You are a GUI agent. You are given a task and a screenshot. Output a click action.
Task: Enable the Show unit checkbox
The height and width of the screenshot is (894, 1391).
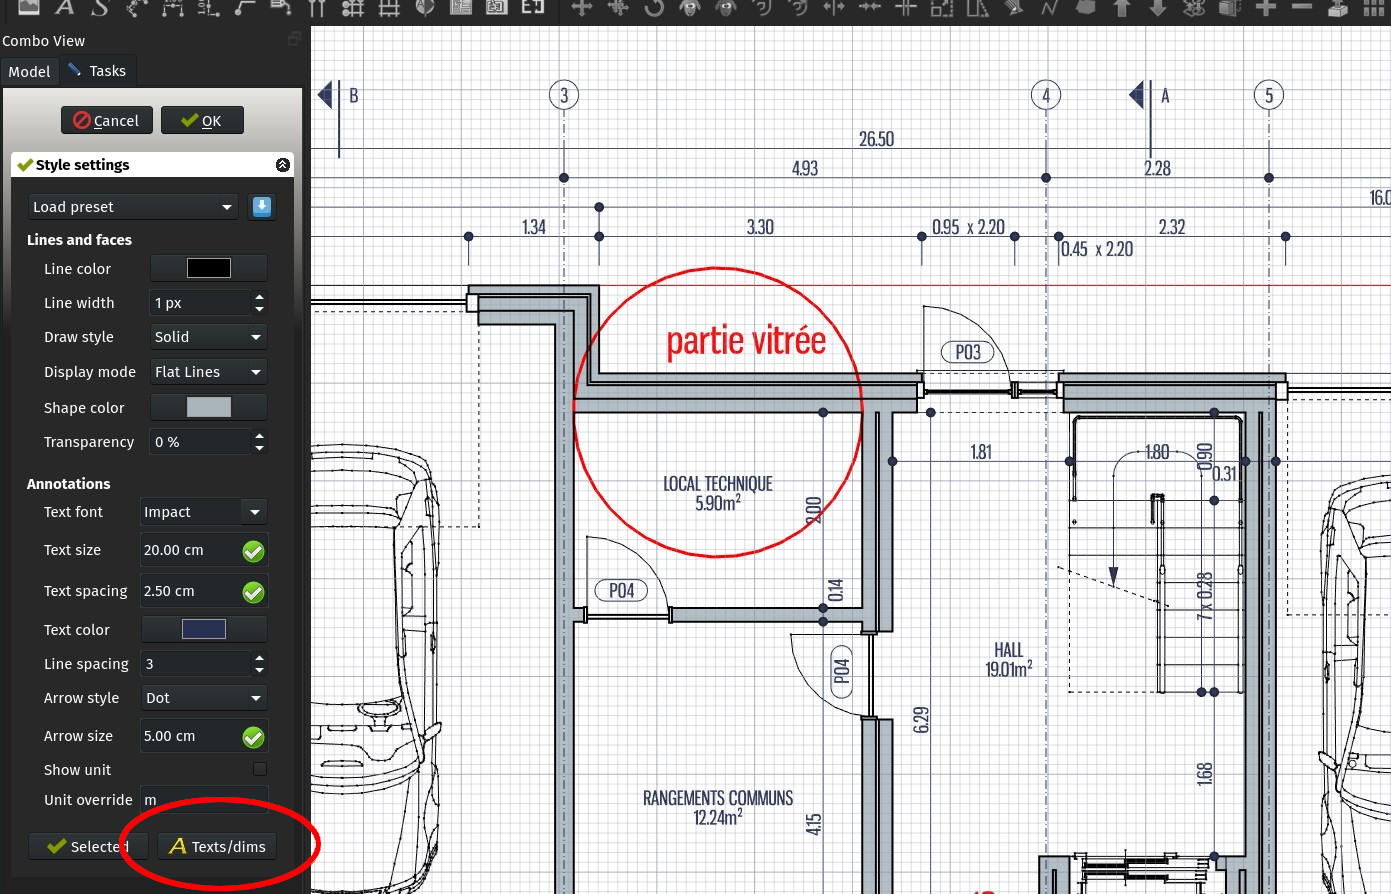pyautogui.click(x=259, y=769)
